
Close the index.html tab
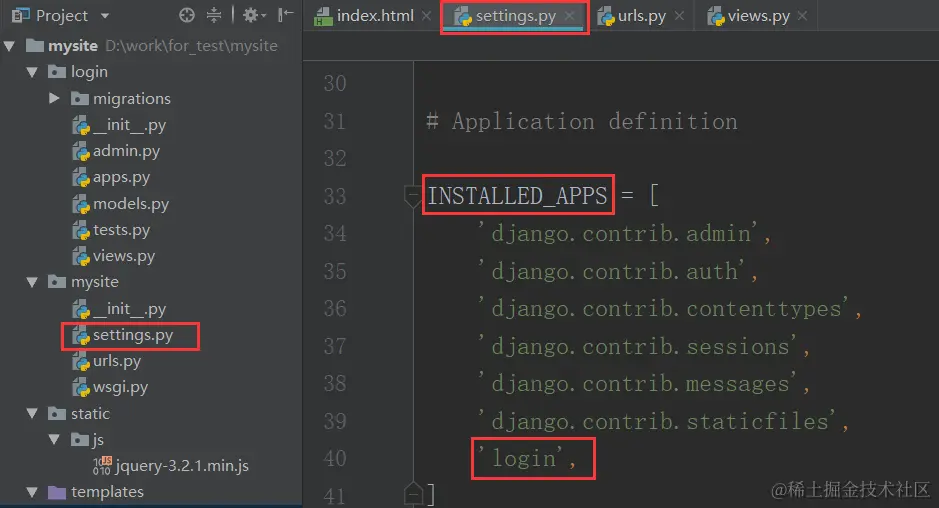coord(426,16)
